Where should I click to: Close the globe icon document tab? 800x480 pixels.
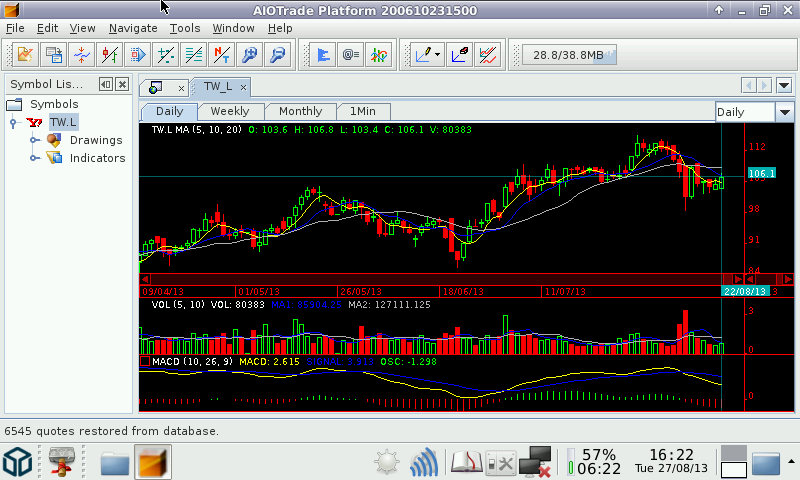click(x=181, y=88)
